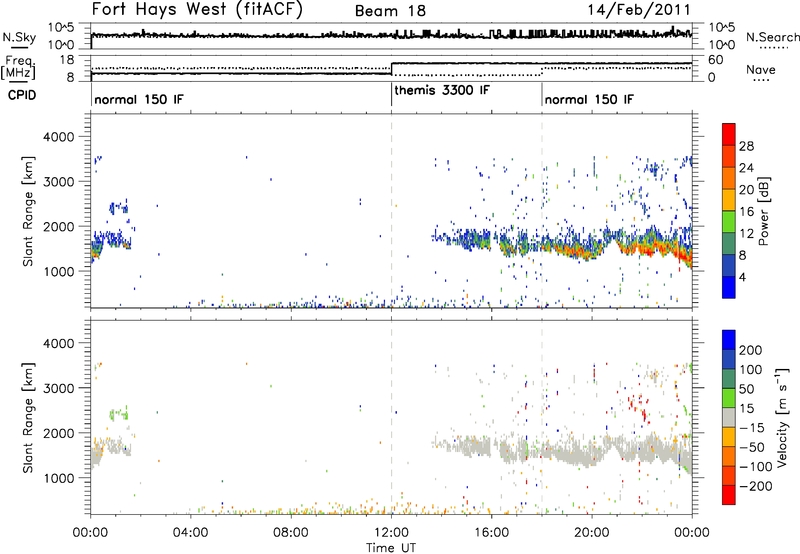The height and width of the screenshot is (554, 800).
Task: Click the power panel 'Slant Range [km]' label
Action: (29, 211)
